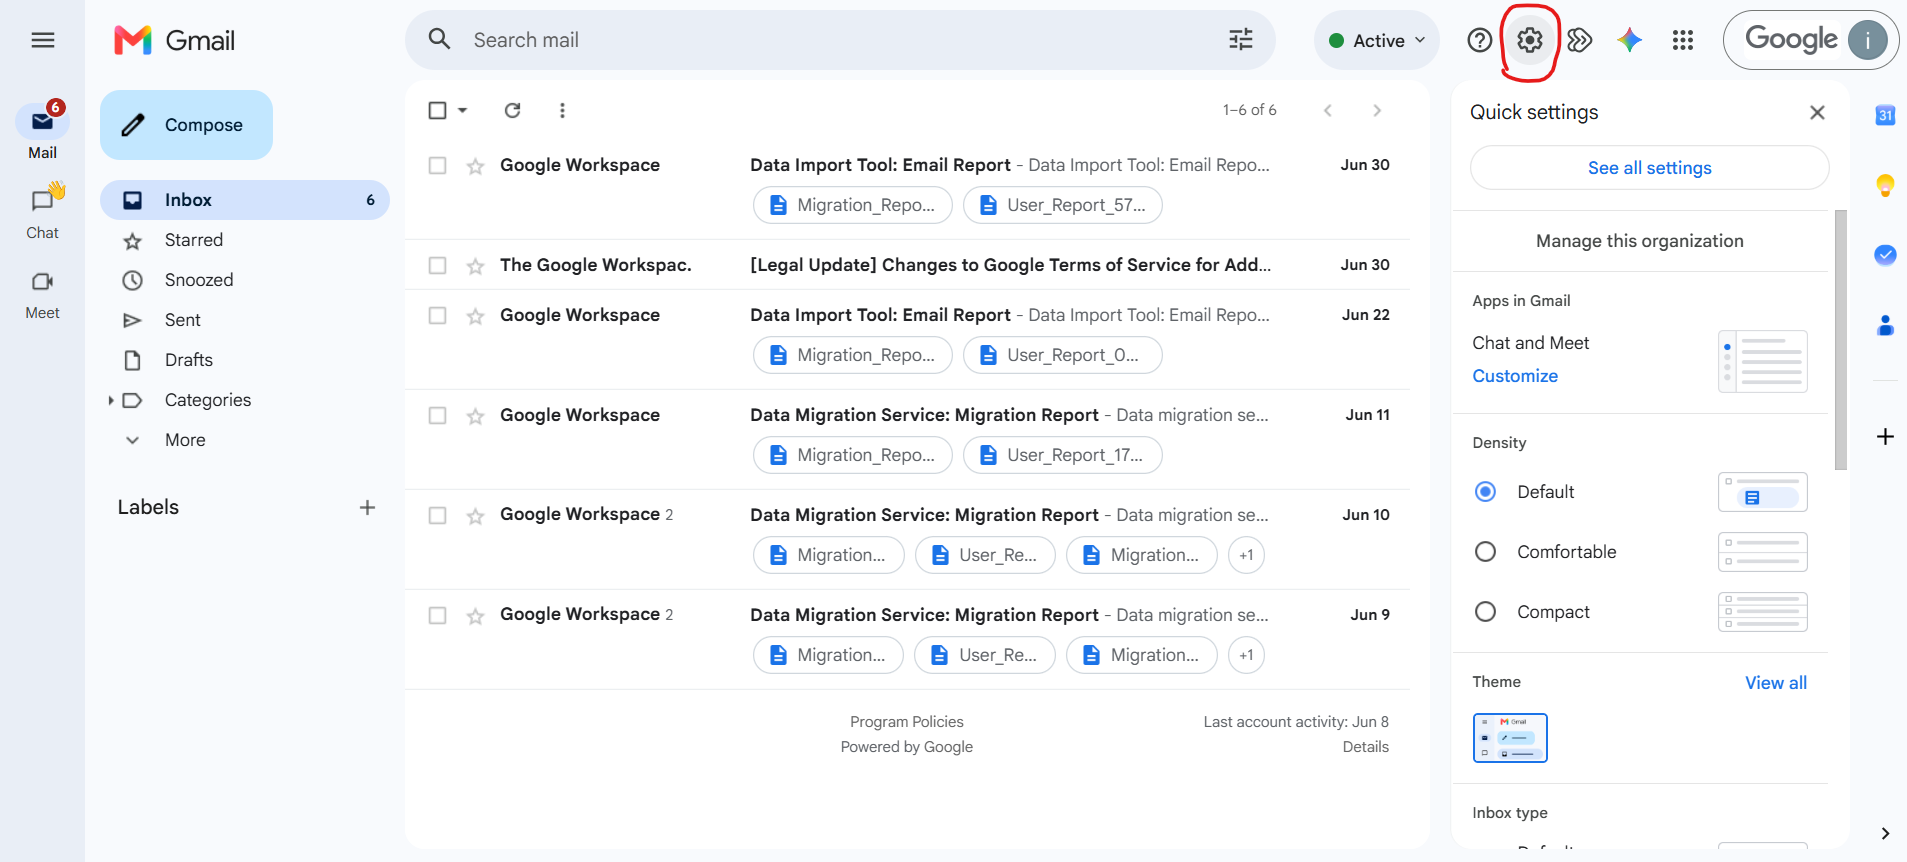This screenshot has width=1907, height=862.
Task: Open Migration_Repo attachment on Jun 30 email
Action: (x=853, y=205)
